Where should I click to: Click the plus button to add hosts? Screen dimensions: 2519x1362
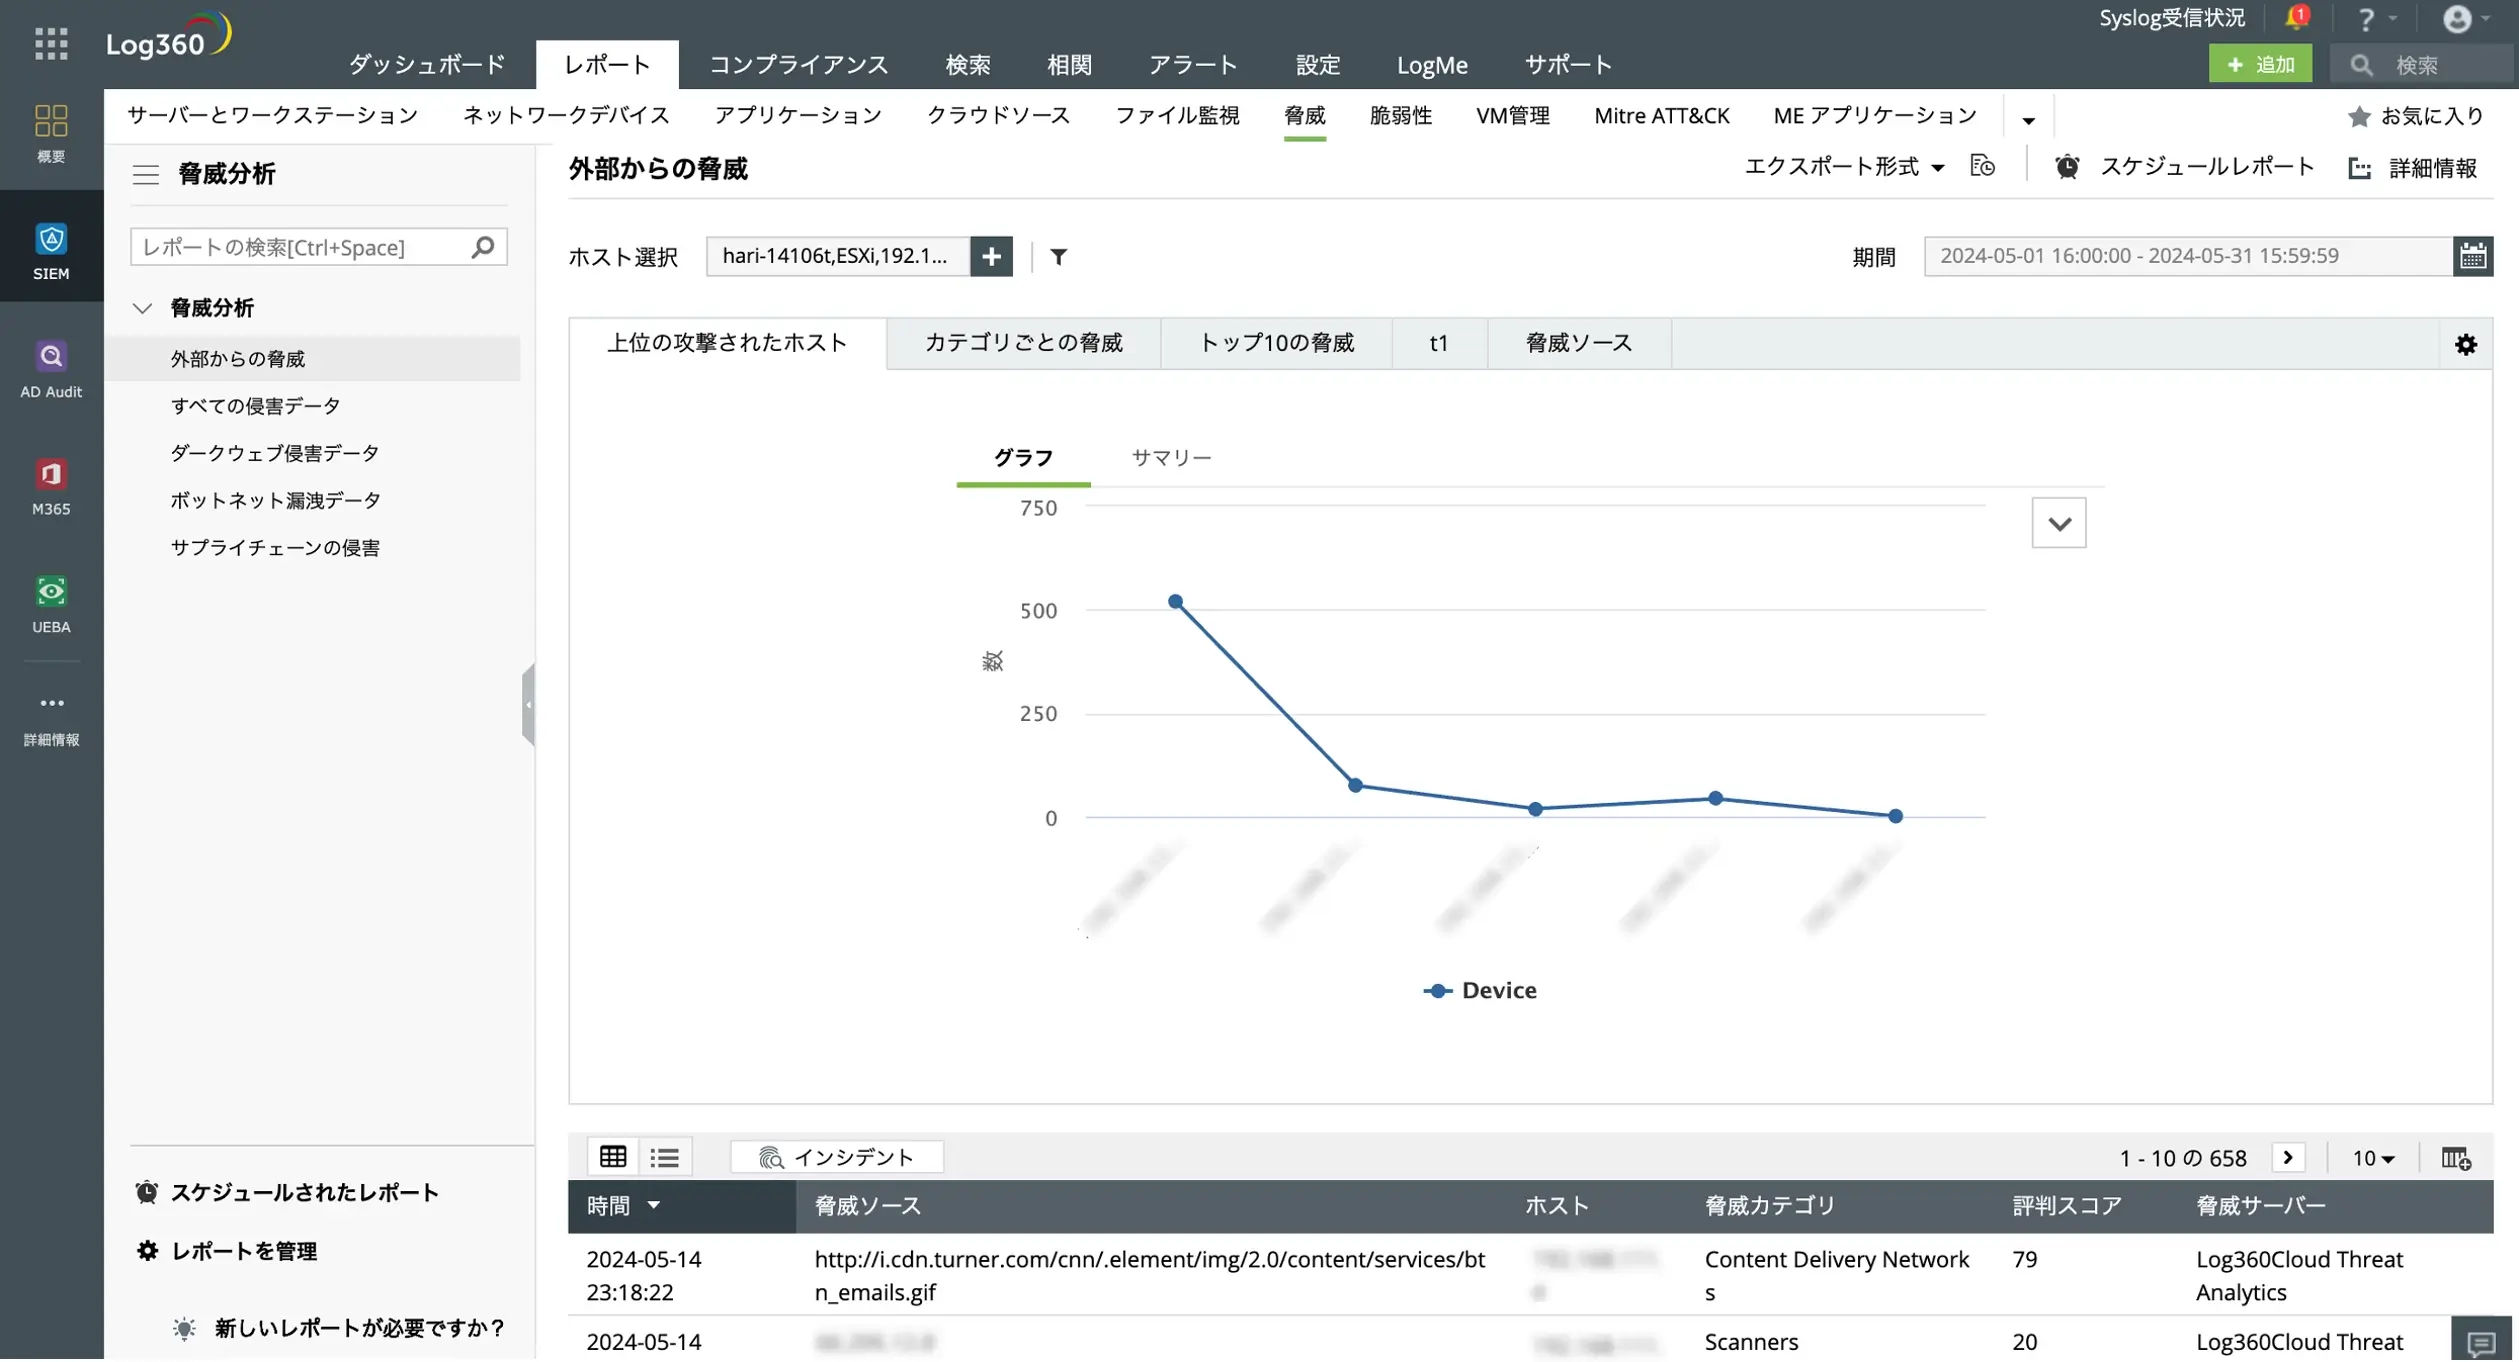[991, 257]
